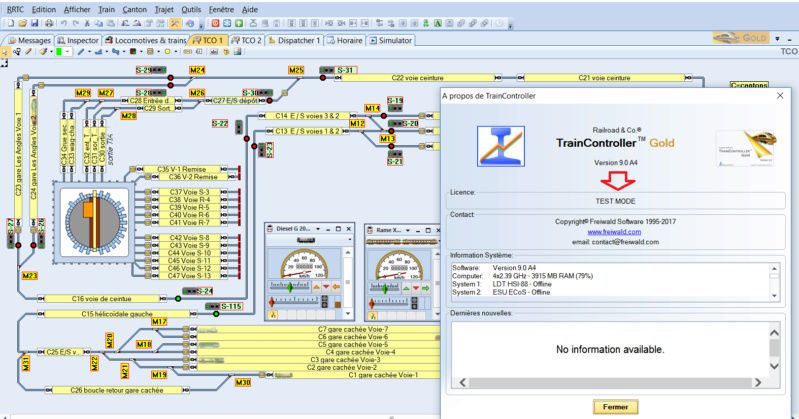The image size is (799, 419).
Task: Open dropdown next to the brush tool
Action: tap(51, 51)
